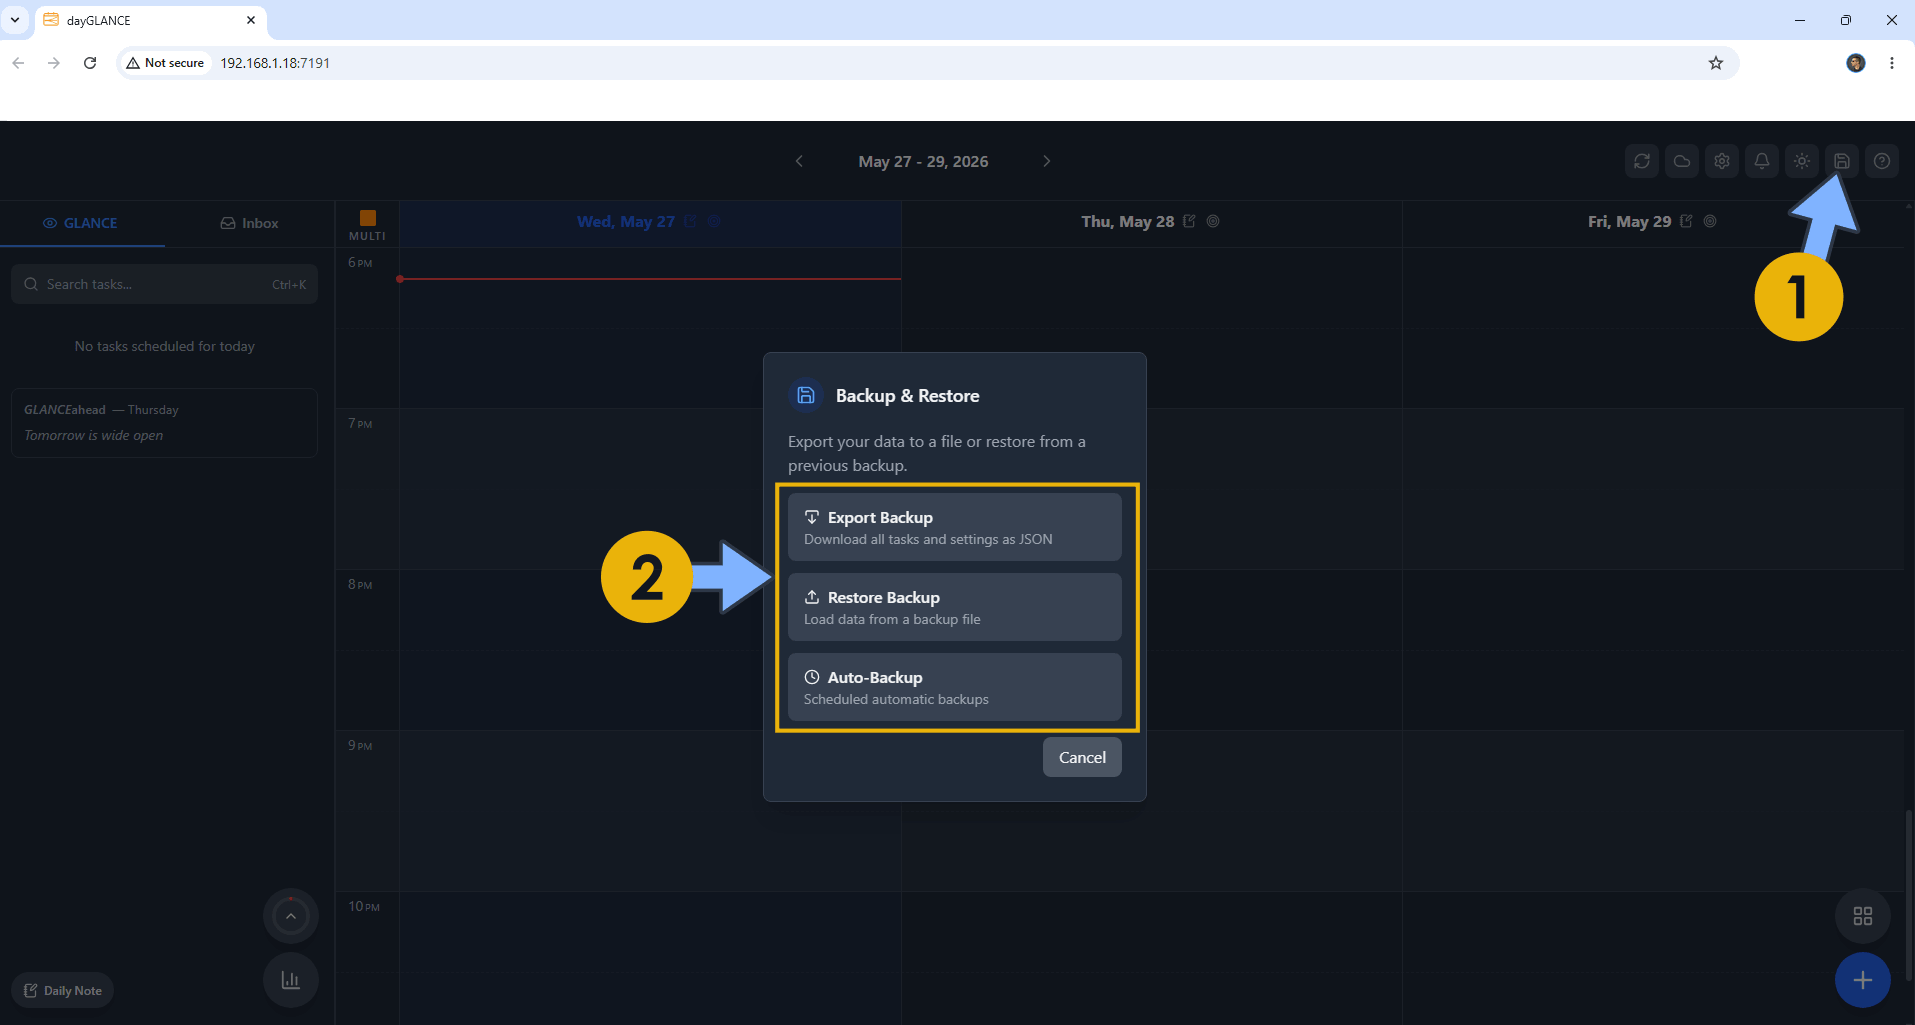
Task: Click the GLANCEahead Thursday card
Action: [164, 423]
